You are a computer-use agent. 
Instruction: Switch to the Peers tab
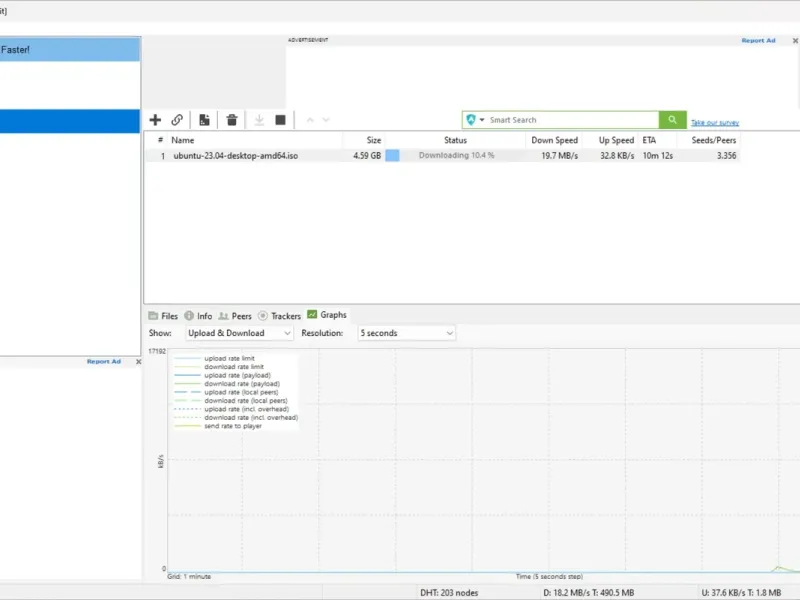[x=235, y=316]
